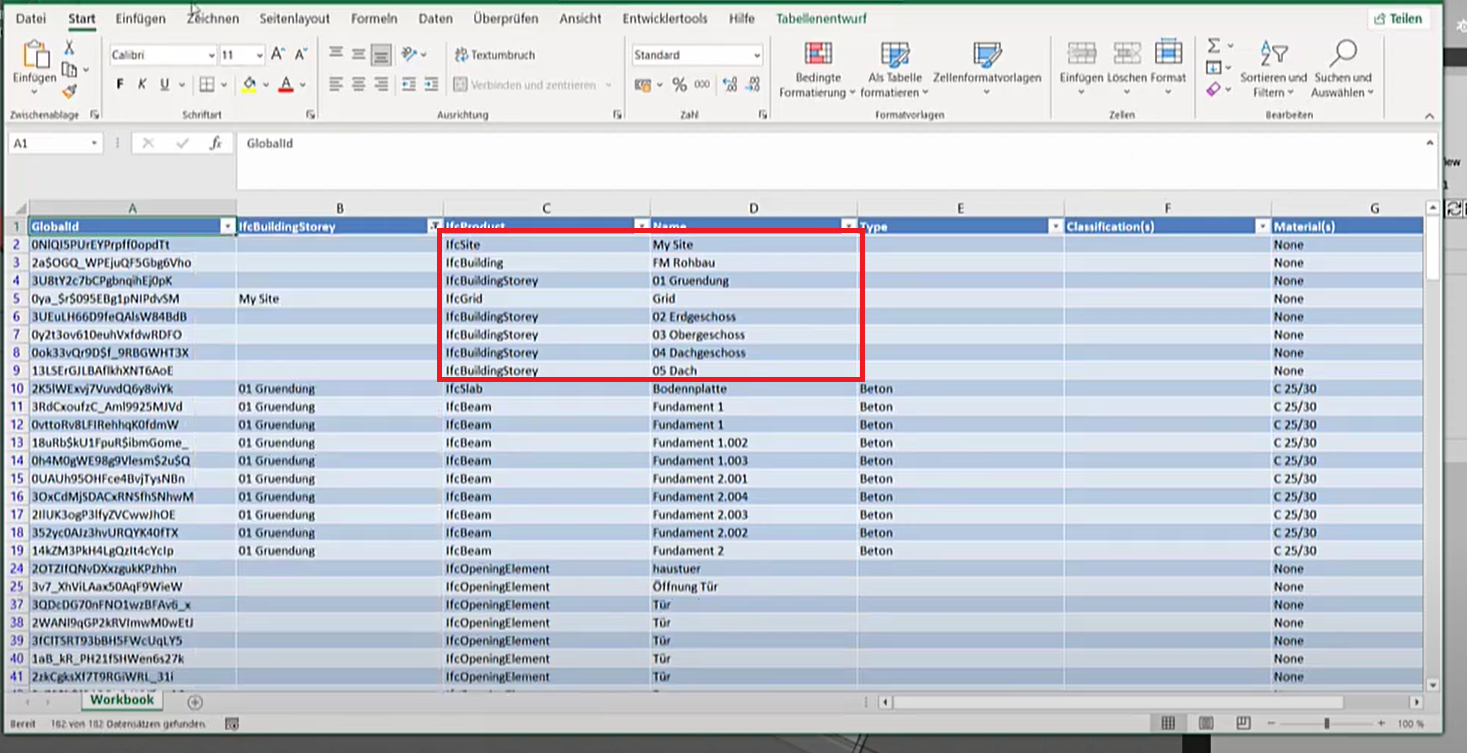Apply percent style with % icon
Viewport: 1467px width, 753px height.
tap(679, 85)
